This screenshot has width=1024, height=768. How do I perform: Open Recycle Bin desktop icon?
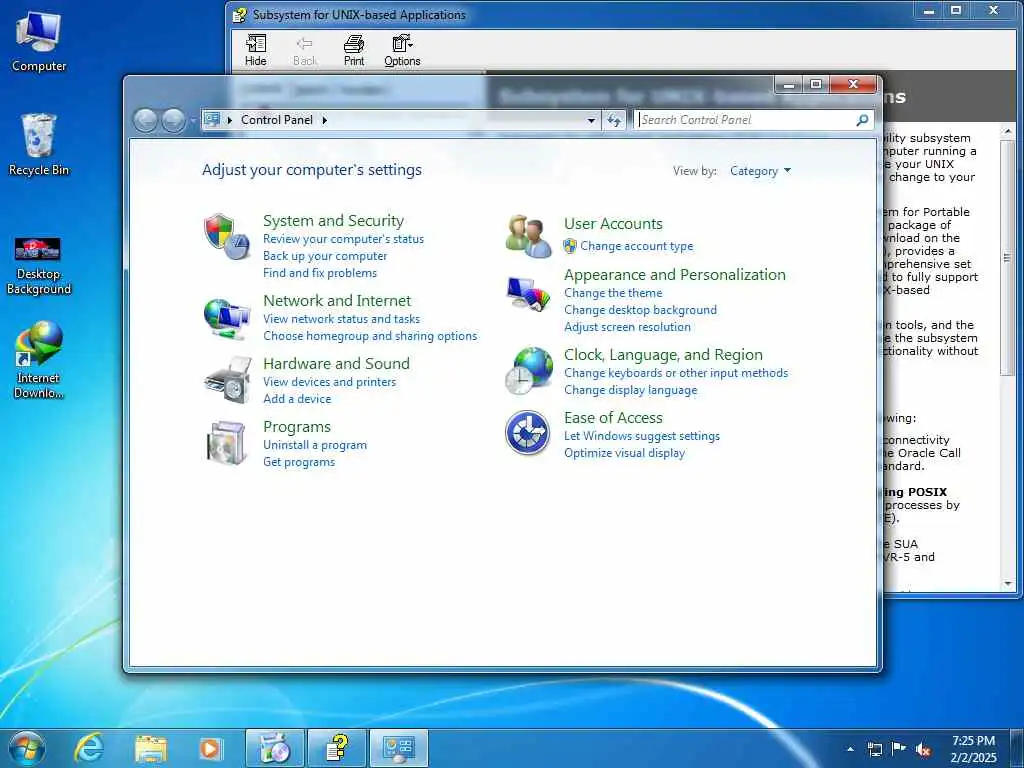pyautogui.click(x=39, y=144)
